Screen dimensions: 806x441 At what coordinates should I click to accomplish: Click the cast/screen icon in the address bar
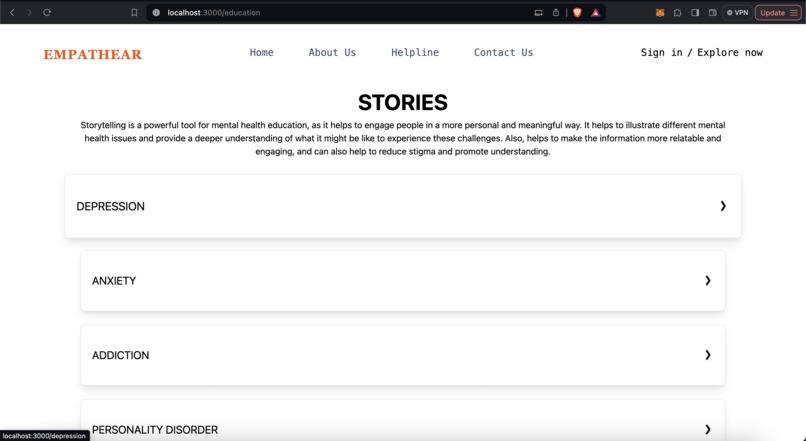538,13
